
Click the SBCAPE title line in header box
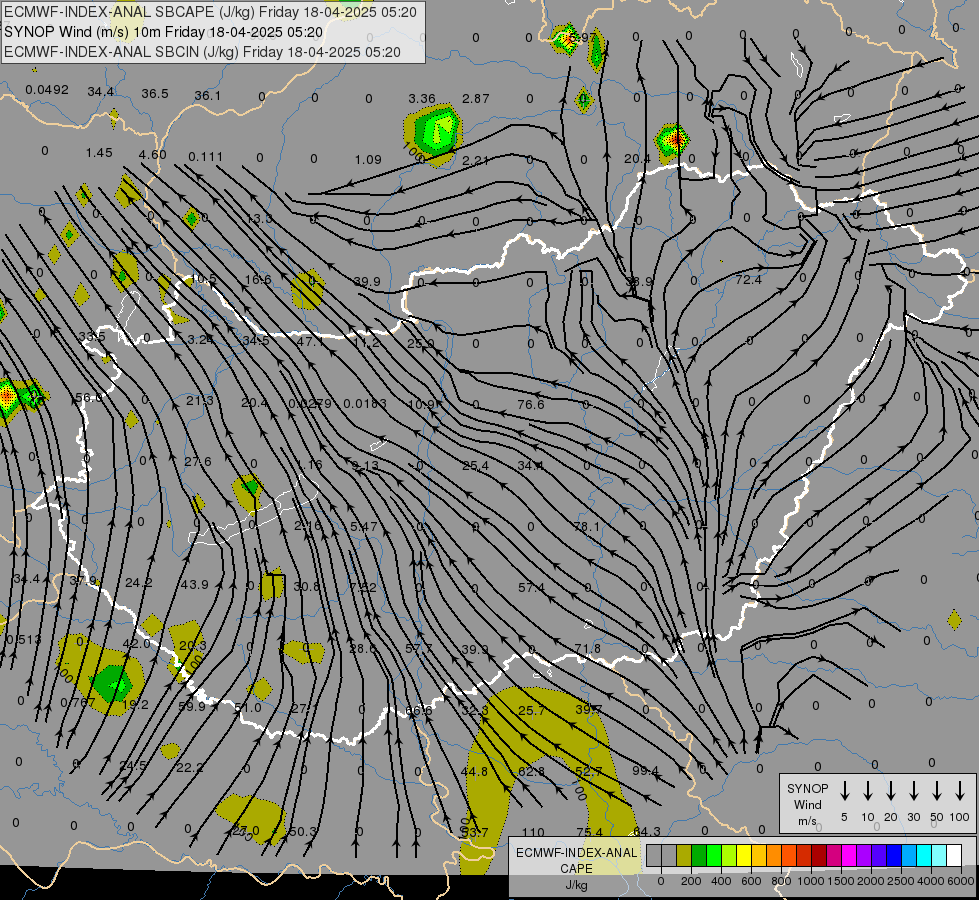coord(210,12)
